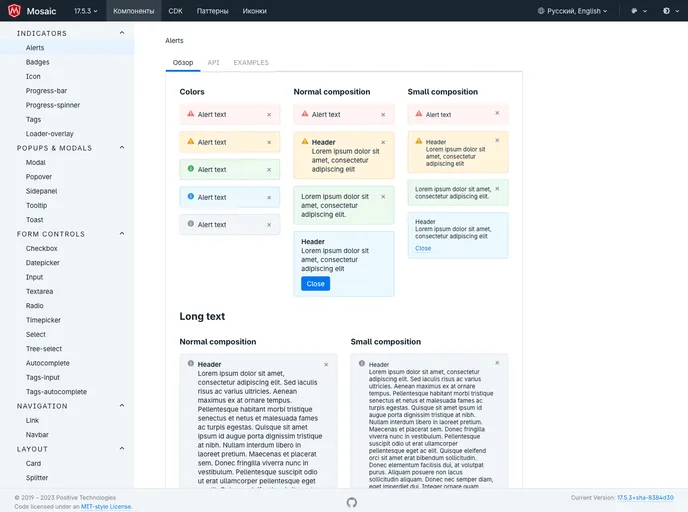The width and height of the screenshot is (688, 512).
Task: Dismiss the red alert under Colors
Action: tap(269, 115)
